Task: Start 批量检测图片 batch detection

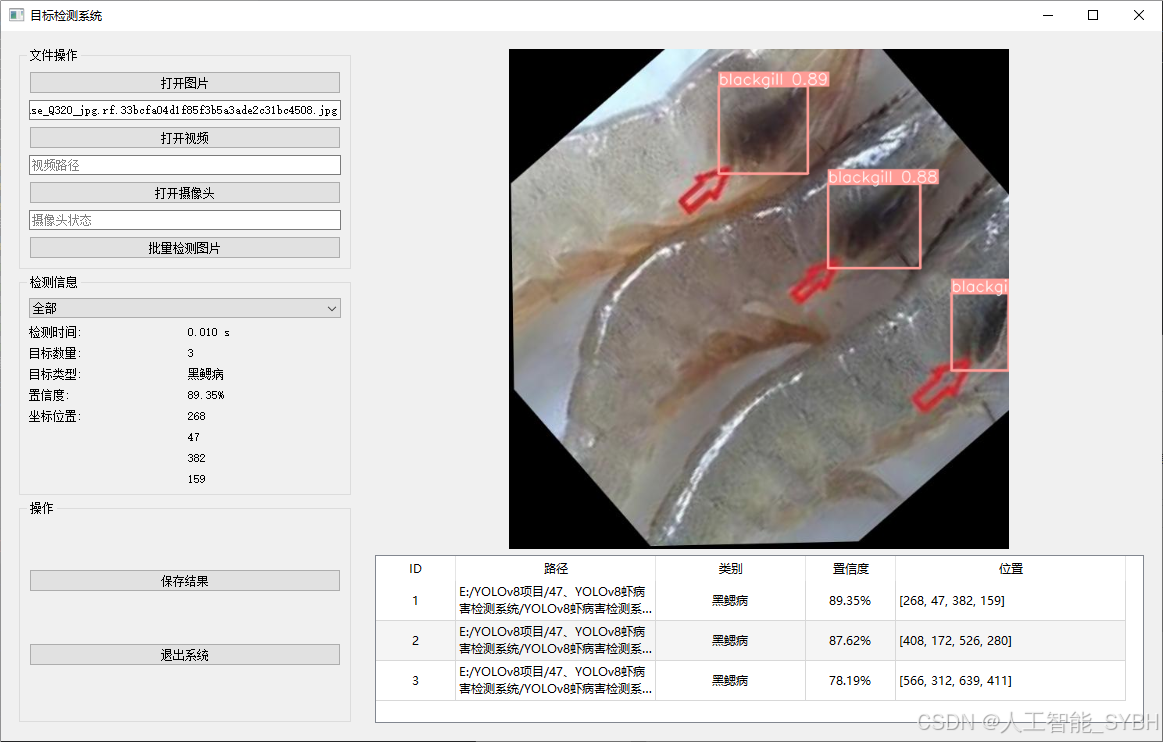Action: click(185, 248)
